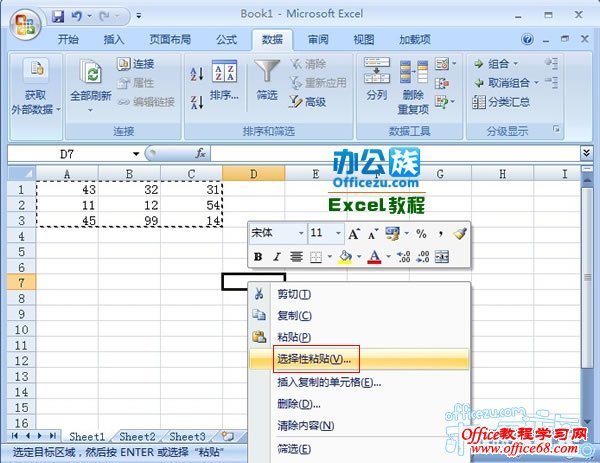Switch to 公式 Formulas tab
Image resolution: width=600 pixels, height=463 pixels.
[x=226, y=39]
